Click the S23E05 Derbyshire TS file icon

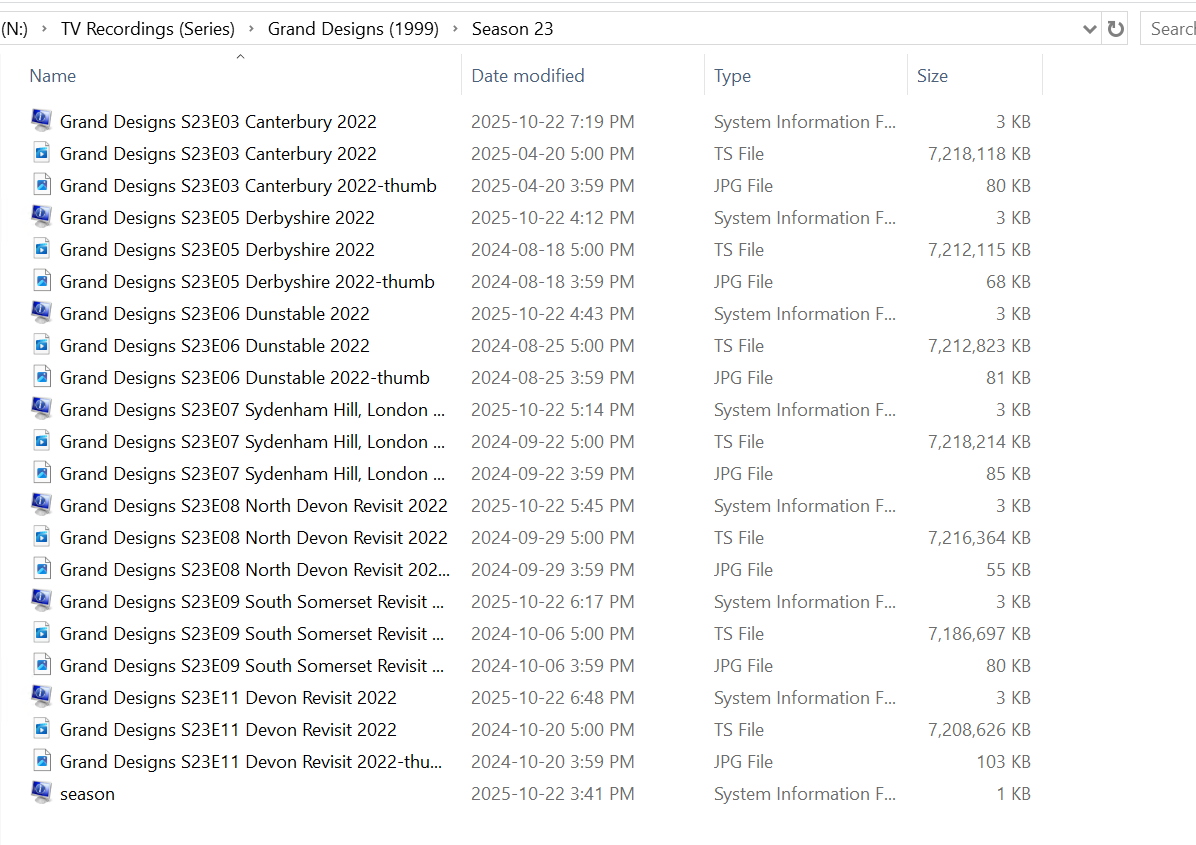(41, 250)
